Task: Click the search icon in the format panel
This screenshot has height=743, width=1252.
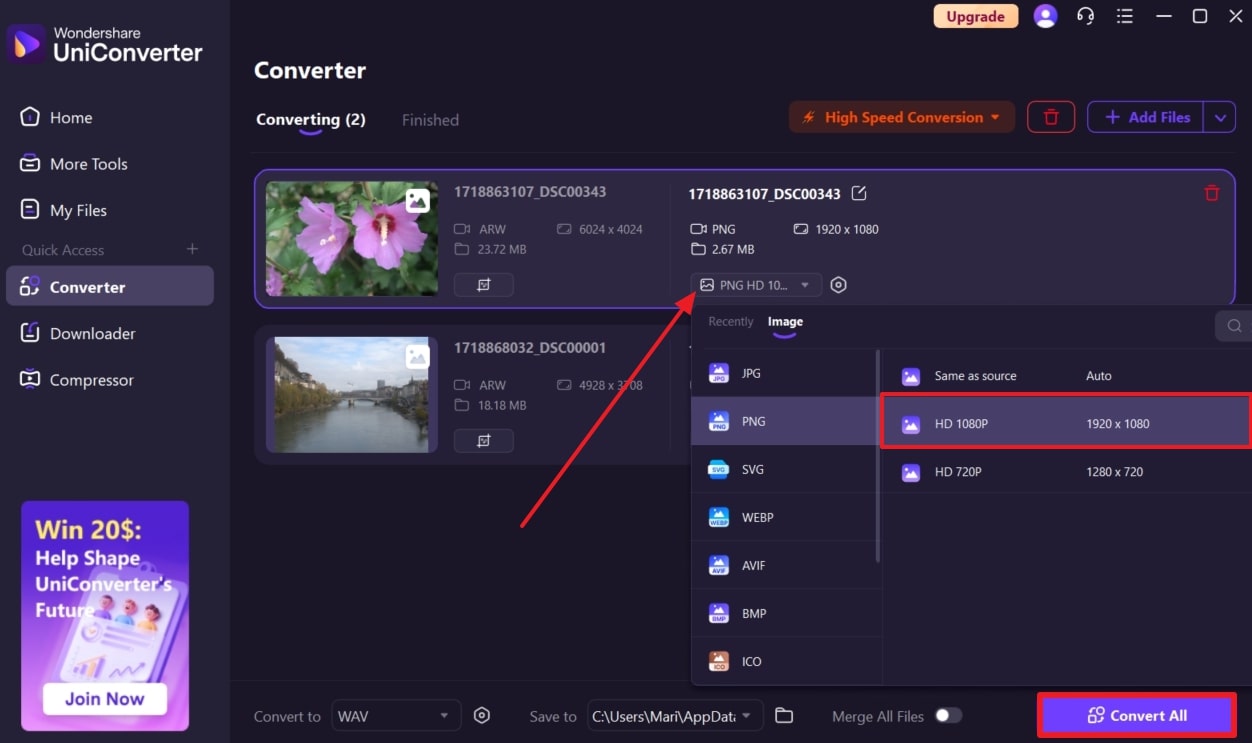Action: 1234,325
